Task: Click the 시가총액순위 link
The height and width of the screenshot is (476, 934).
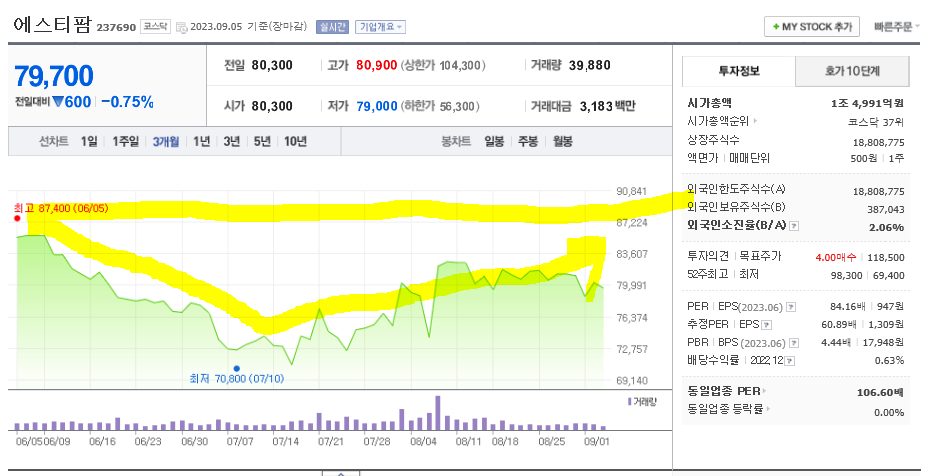Action: [718, 121]
